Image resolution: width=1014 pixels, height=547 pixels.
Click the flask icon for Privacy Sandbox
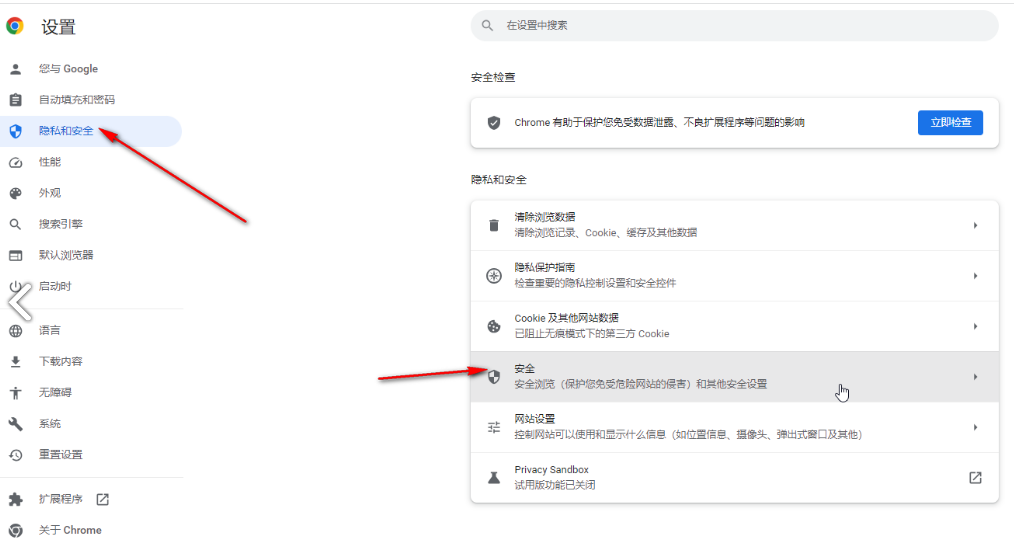[494, 478]
